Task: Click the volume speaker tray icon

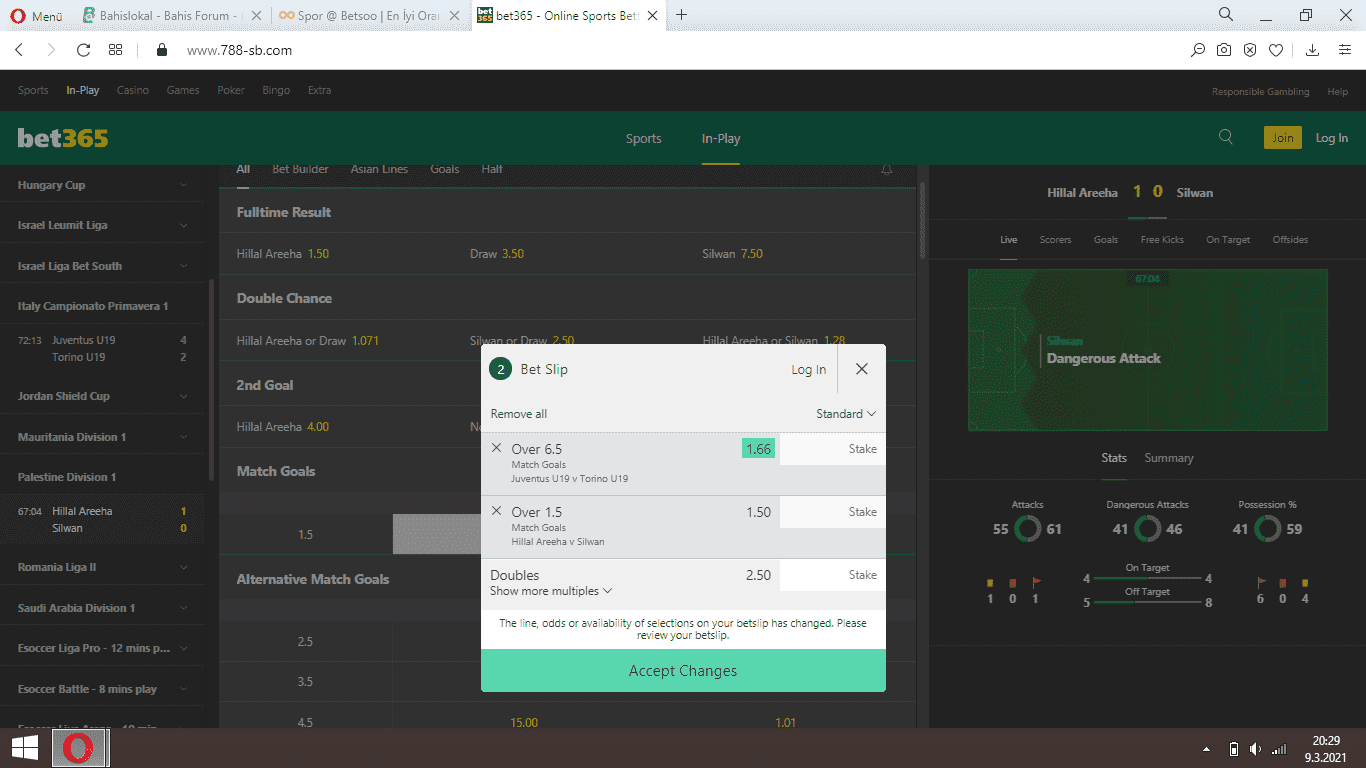Action: pyautogui.click(x=1256, y=749)
